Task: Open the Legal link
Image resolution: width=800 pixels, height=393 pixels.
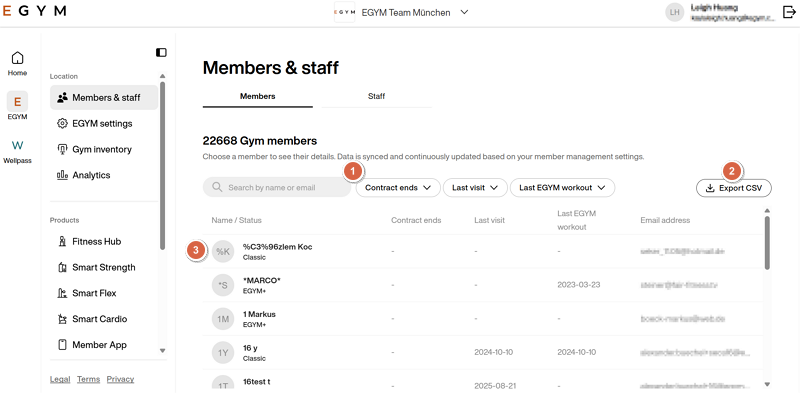Action: pyautogui.click(x=60, y=379)
